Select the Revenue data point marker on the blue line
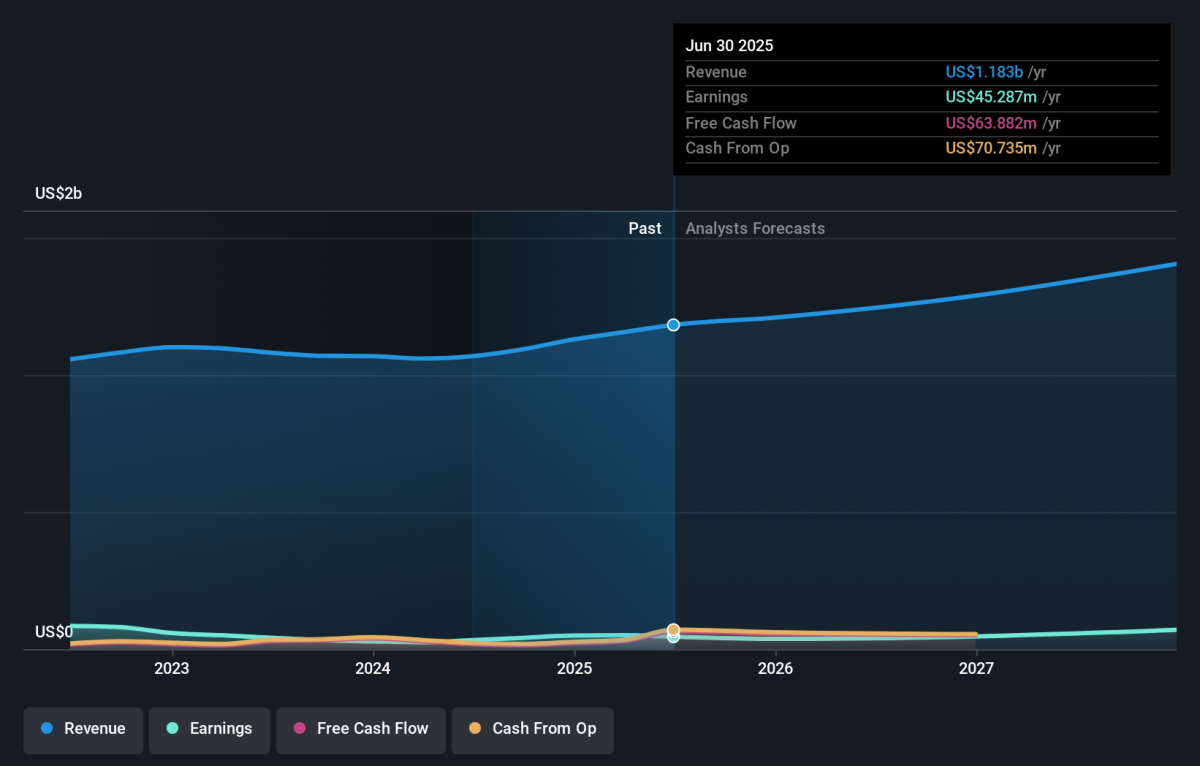This screenshot has height=766, width=1200. (673, 325)
